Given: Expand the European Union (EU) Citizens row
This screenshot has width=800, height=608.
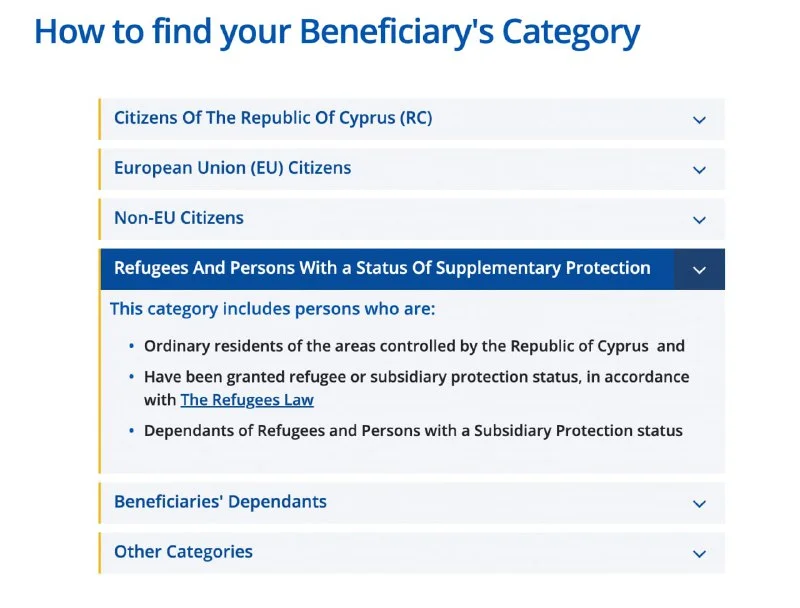Looking at the screenshot, I should [233, 168].
